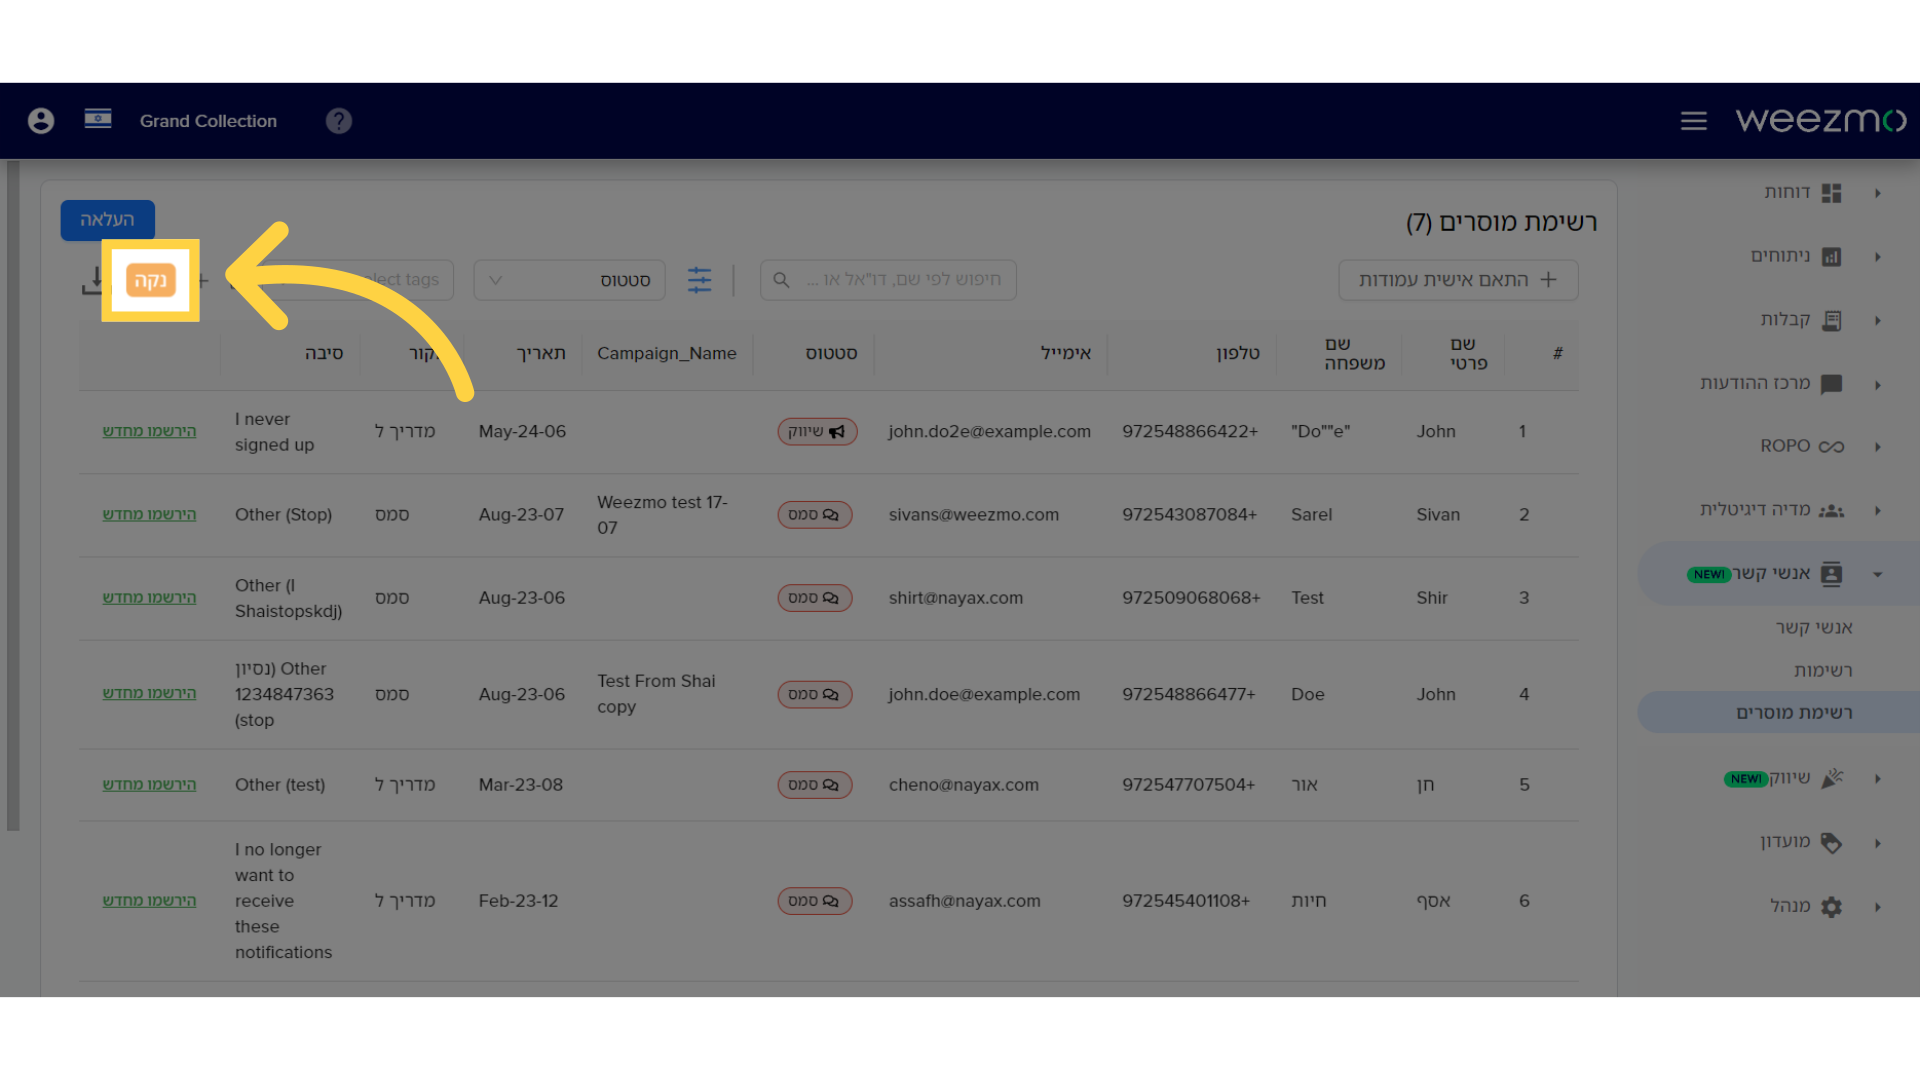The width and height of the screenshot is (1920, 1080).
Task: Open רשימות submenu item
Action: coord(1823,671)
